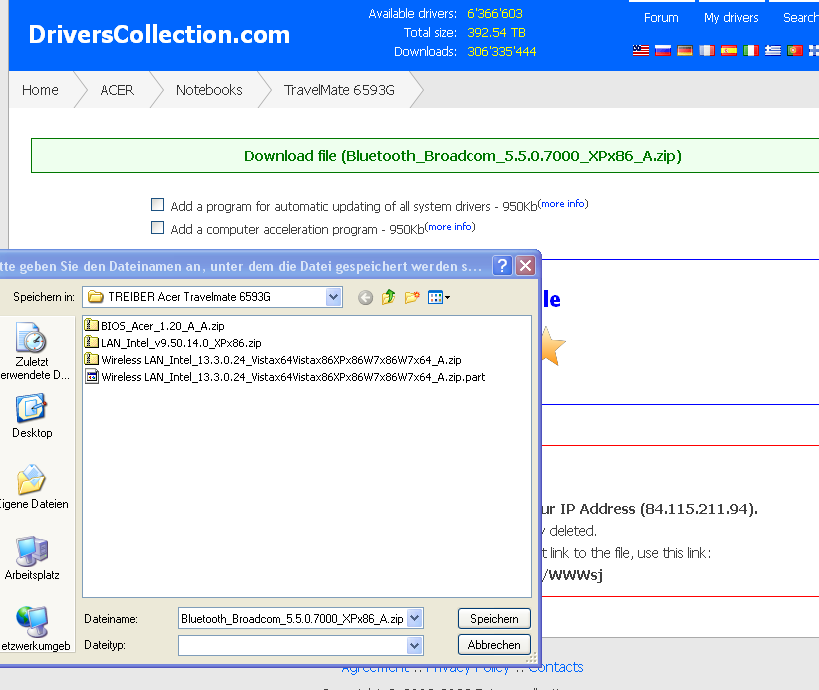Select LAN_Intel_v9.50.14.0_XPx86.zip file

coord(173,343)
